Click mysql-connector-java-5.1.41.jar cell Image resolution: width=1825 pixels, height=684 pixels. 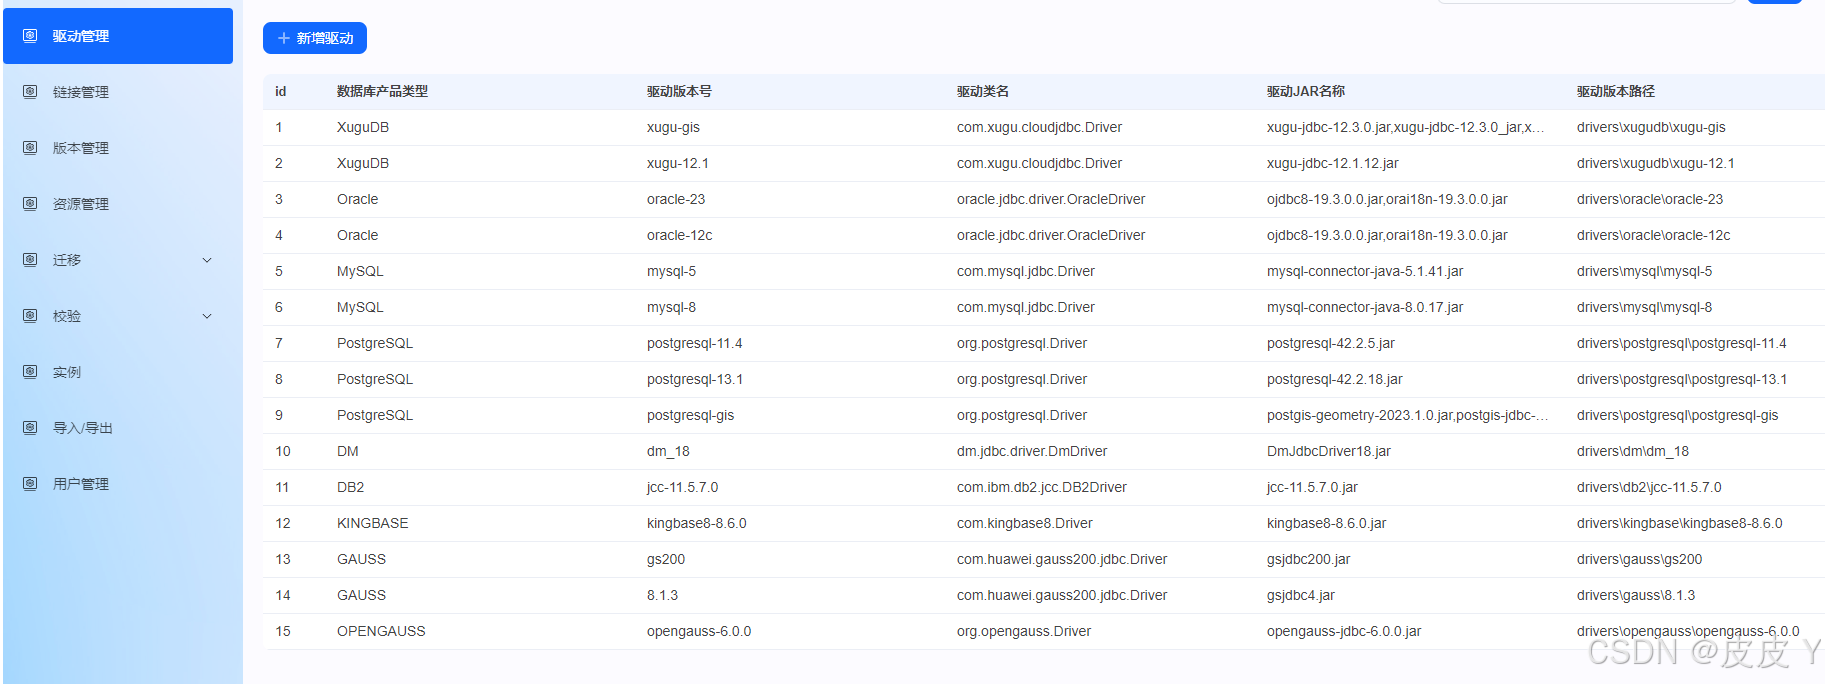click(1365, 271)
